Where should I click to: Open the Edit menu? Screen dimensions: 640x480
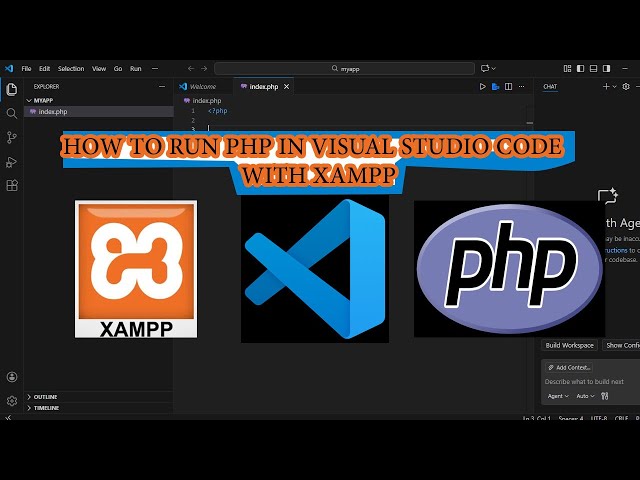tap(44, 69)
